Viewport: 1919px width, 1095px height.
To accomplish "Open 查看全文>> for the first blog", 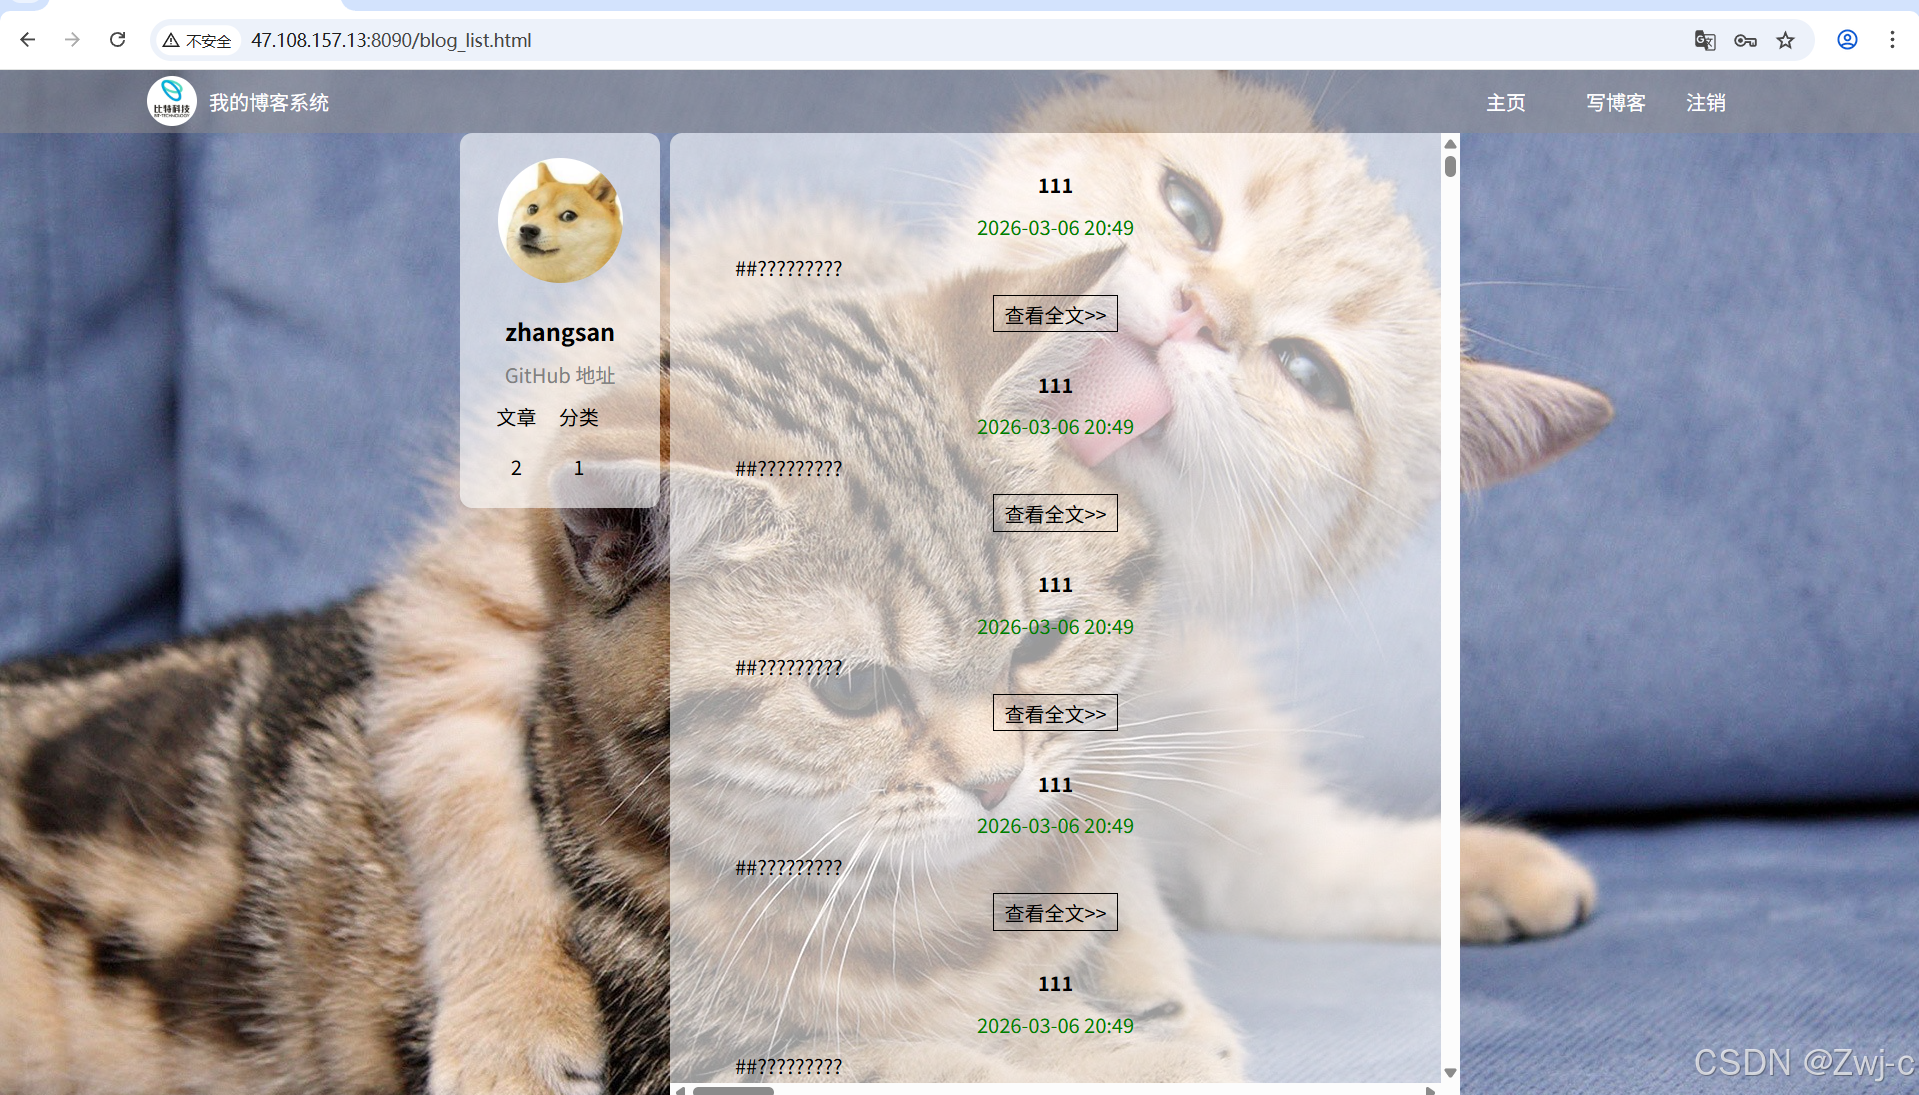I will [x=1055, y=314].
